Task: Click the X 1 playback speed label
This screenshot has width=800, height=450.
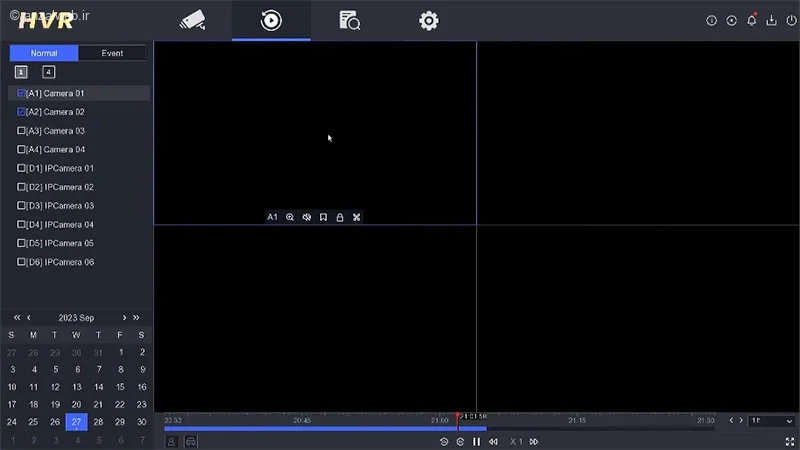Action: click(516, 442)
